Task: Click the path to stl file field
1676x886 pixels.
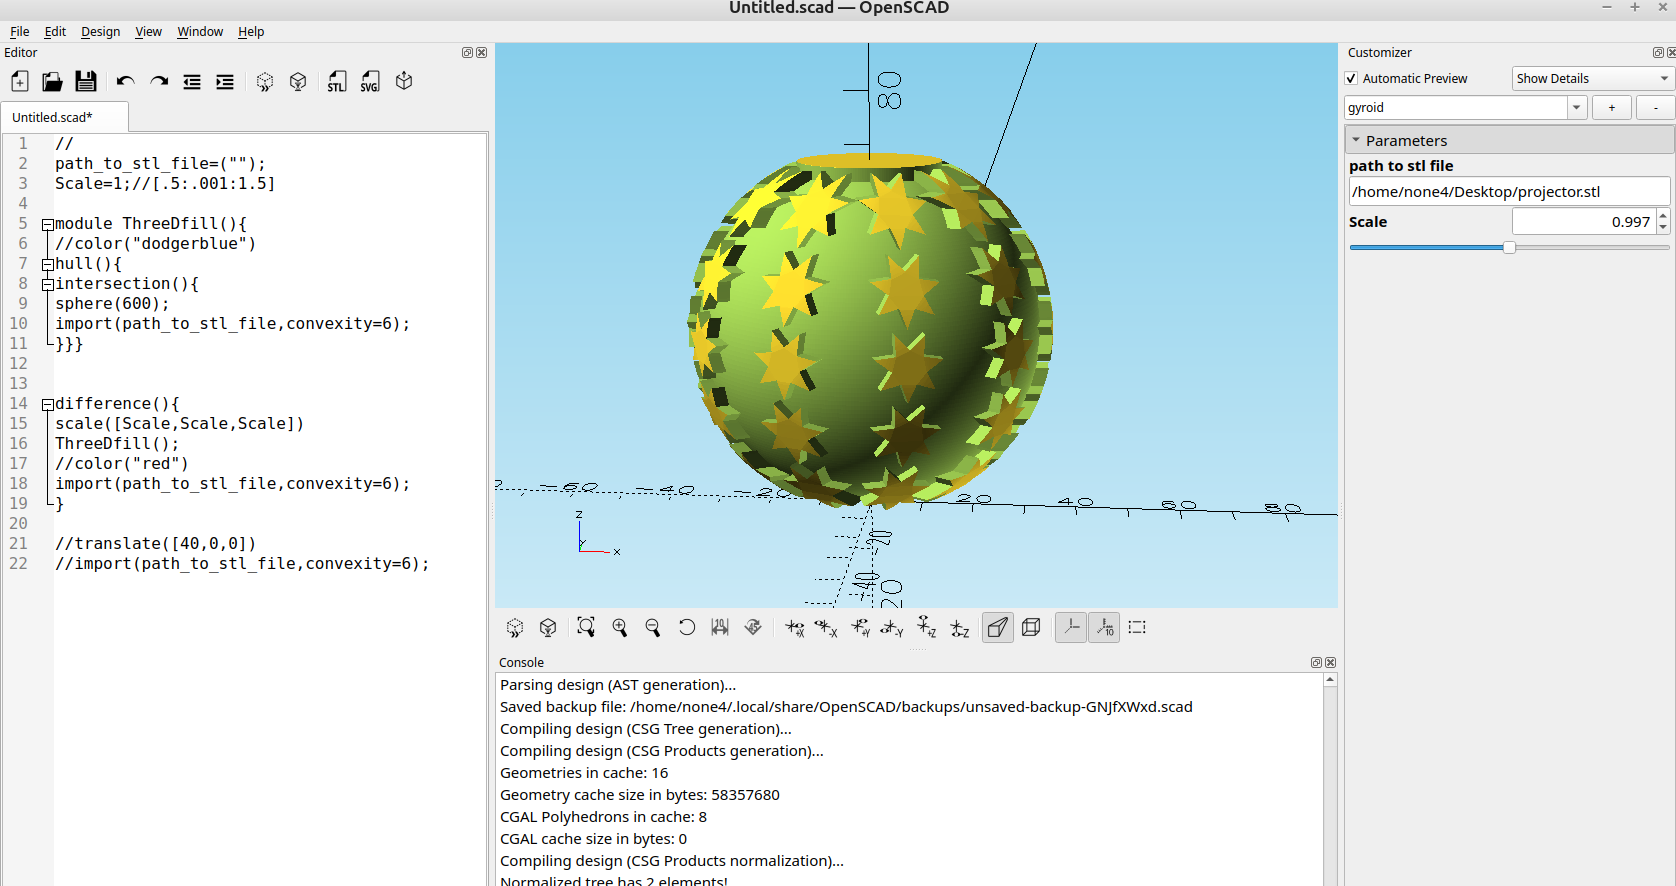Action: (1508, 191)
